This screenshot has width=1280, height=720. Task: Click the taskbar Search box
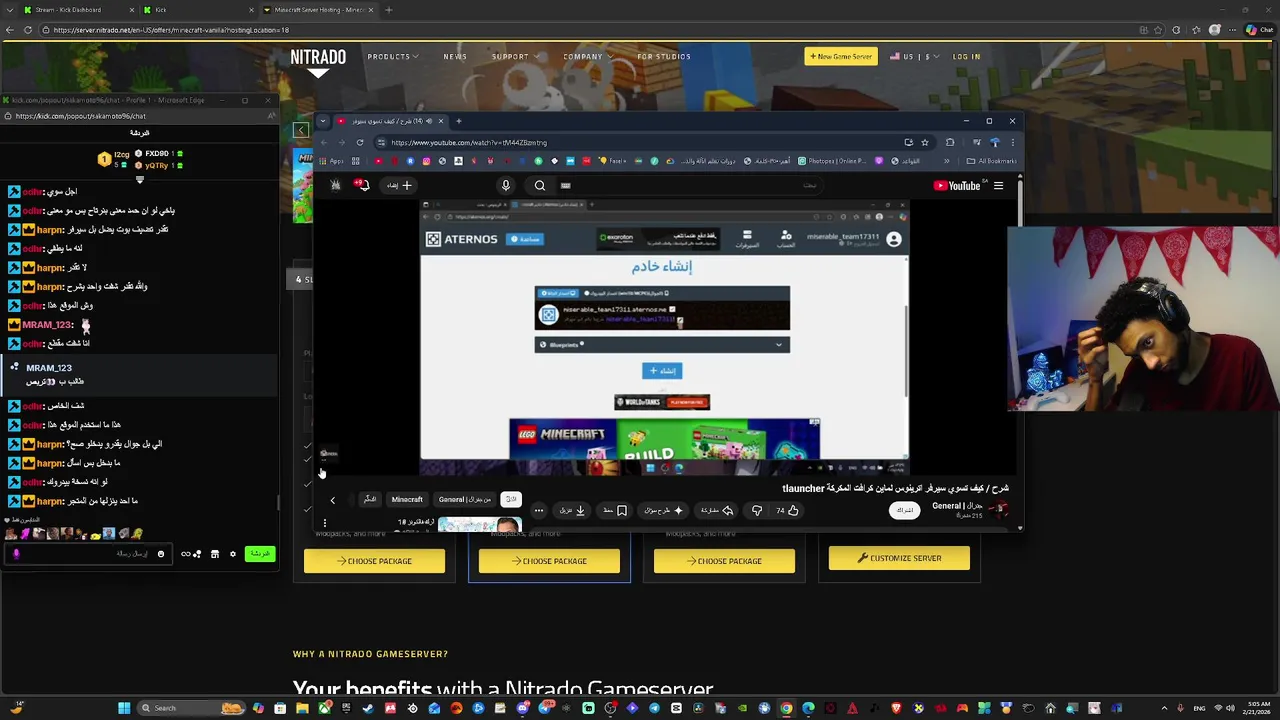click(x=190, y=708)
